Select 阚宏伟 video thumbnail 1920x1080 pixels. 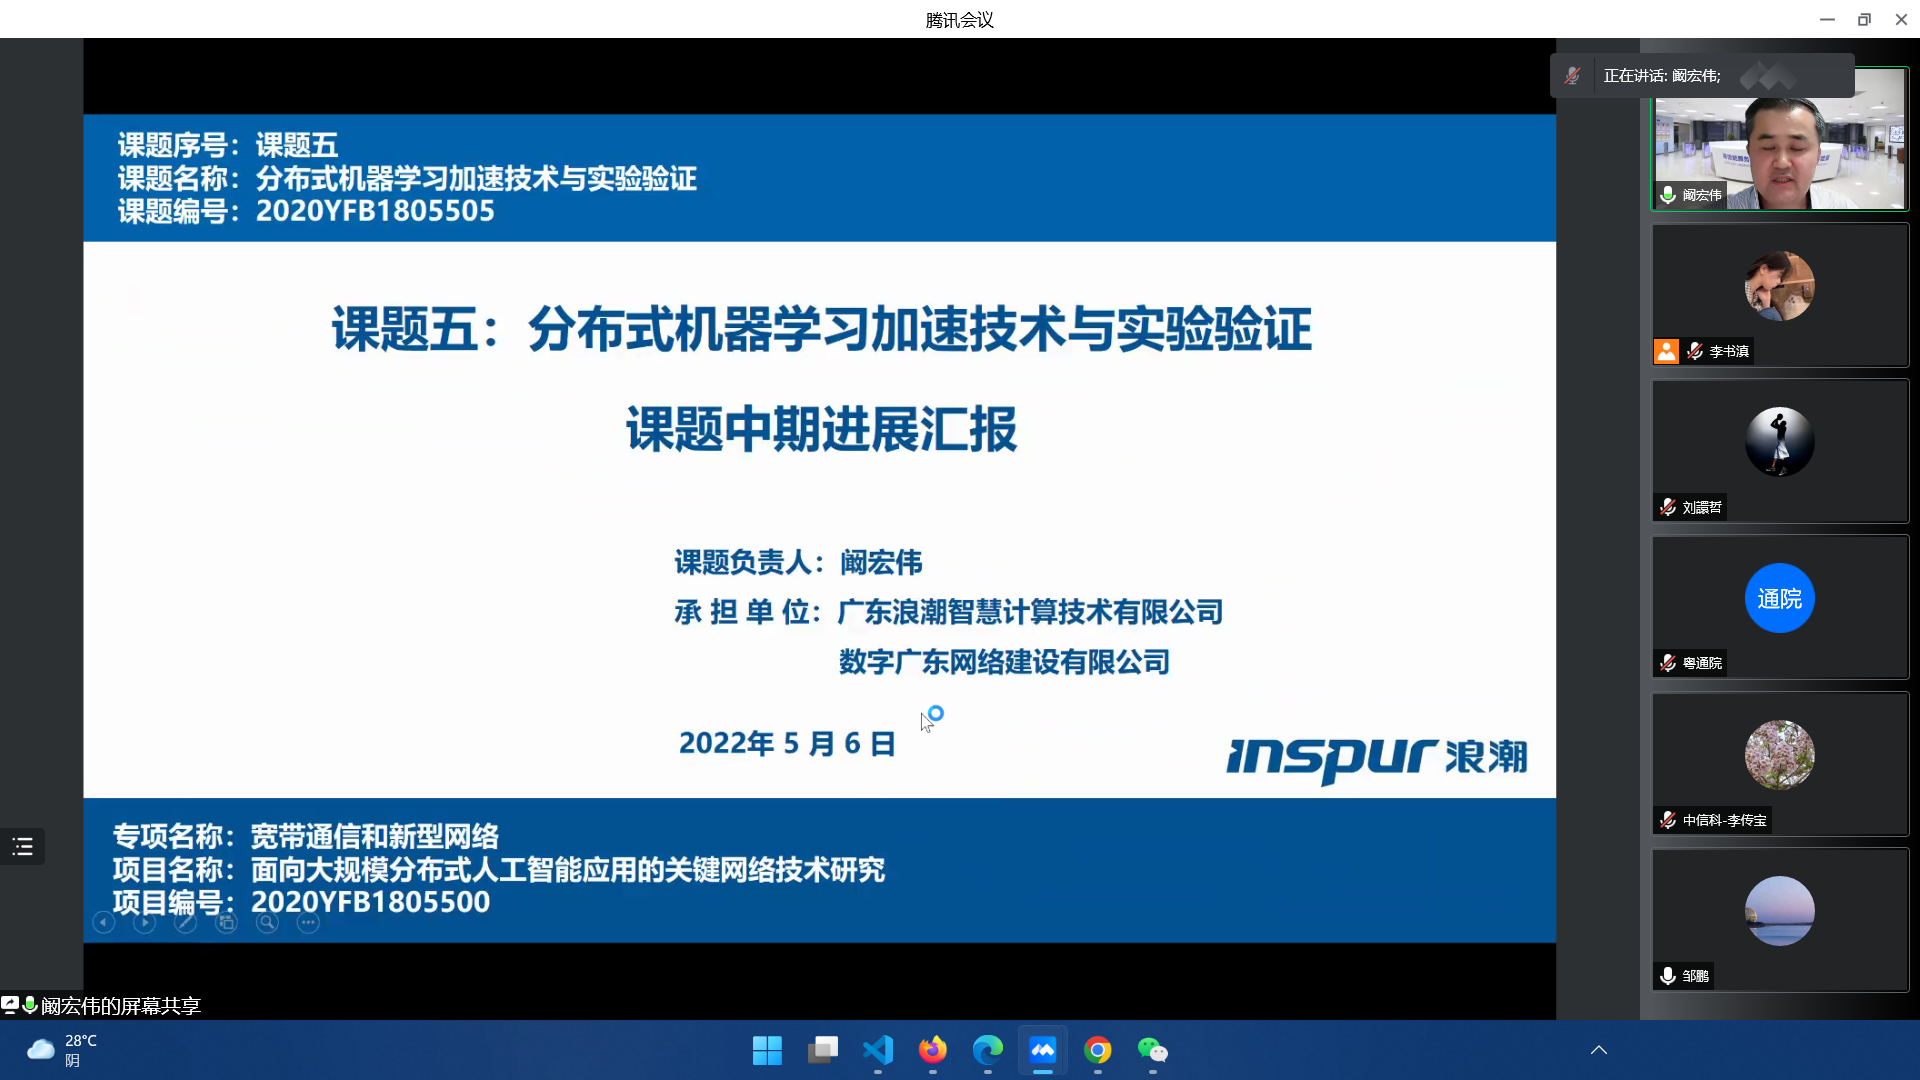pyautogui.click(x=1780, y=139)
